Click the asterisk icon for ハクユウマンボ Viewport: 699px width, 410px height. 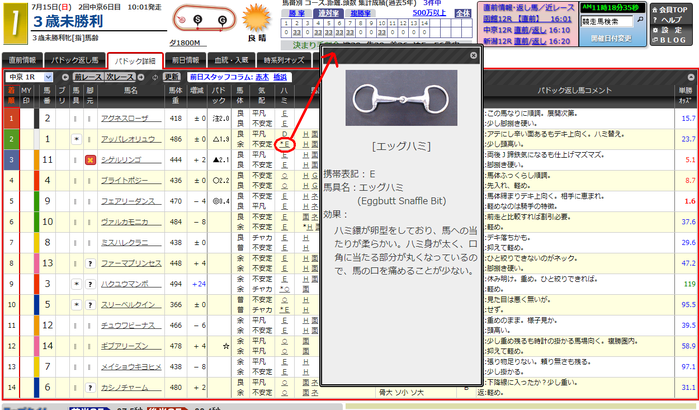[x=76, y=284]
